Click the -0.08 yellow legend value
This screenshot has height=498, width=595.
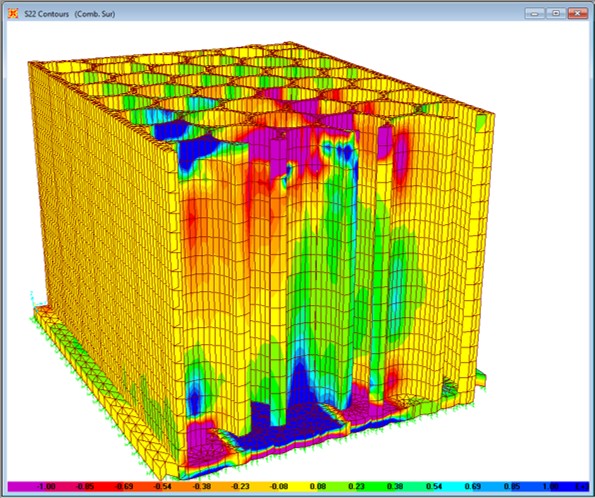pyautogui.click(x=279, y=486)
